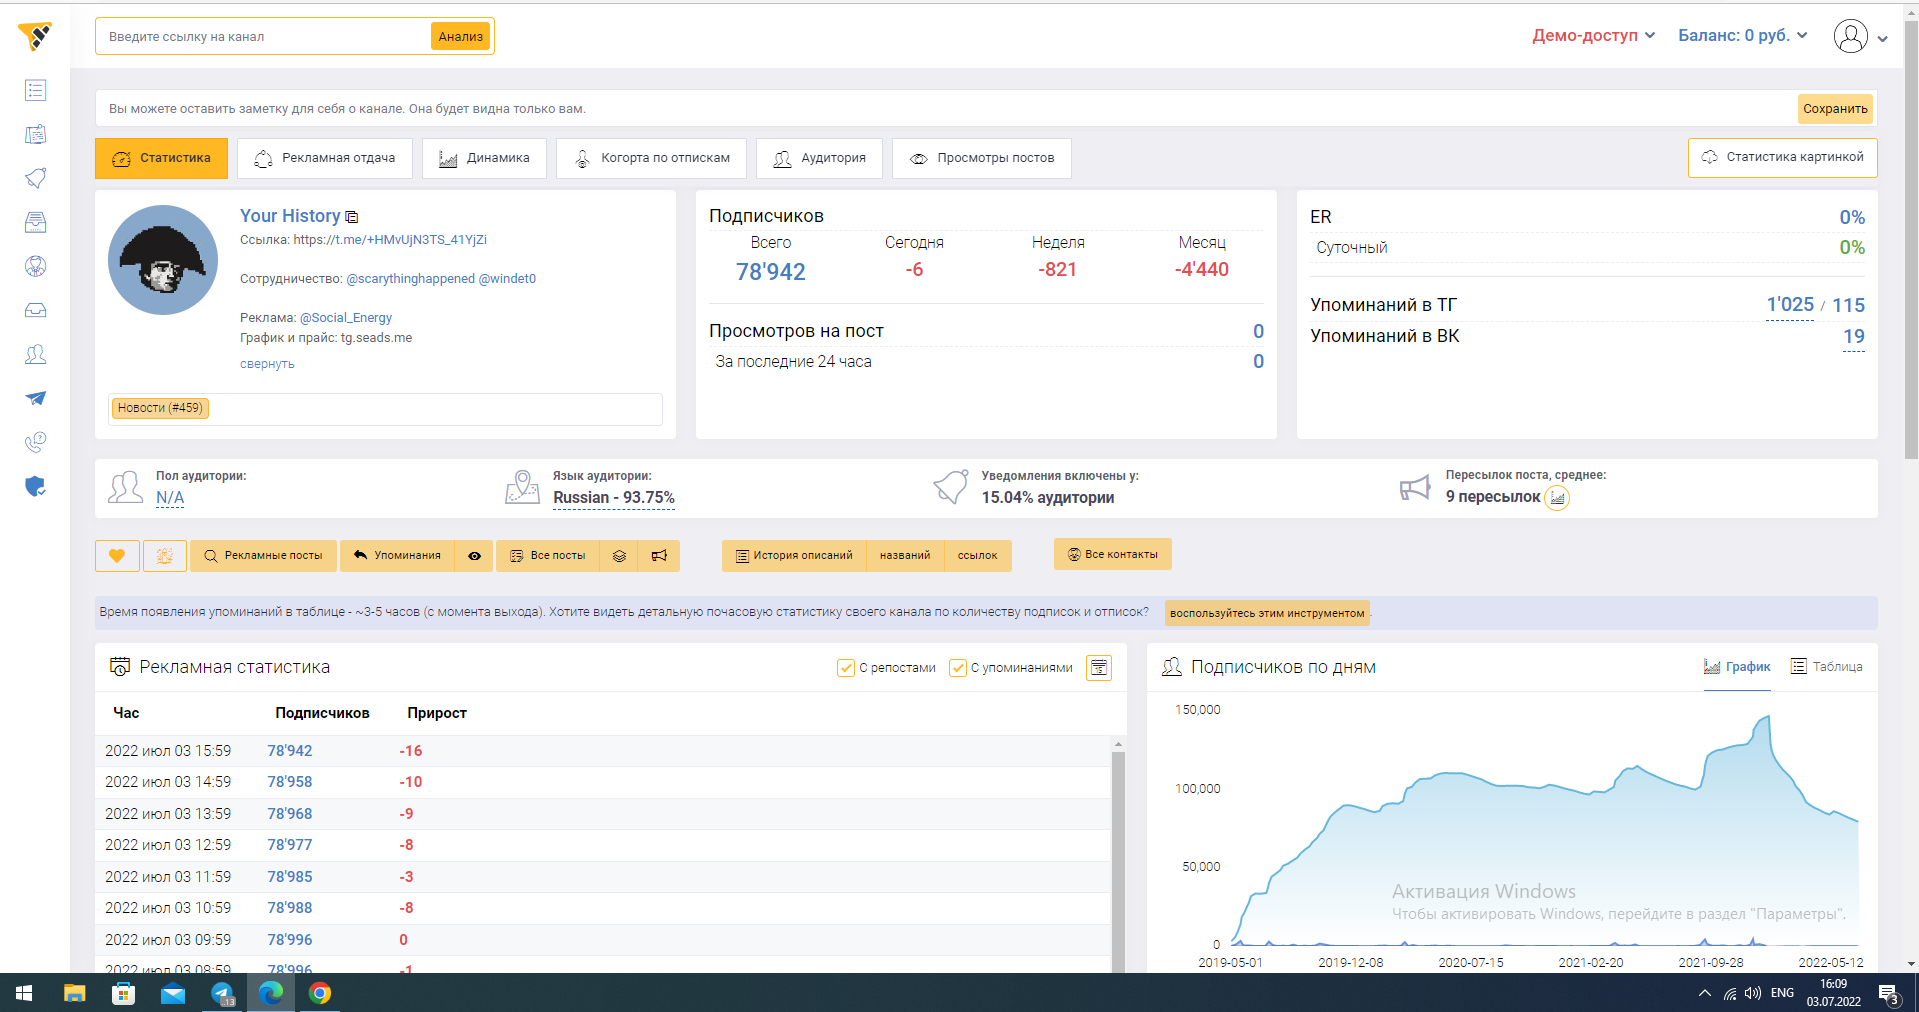Image resolution: width=1919 pixels, height=1012 pixels.
Task: Click the filter icon in Рекламная статистика header
Action: click(1098, 668)
